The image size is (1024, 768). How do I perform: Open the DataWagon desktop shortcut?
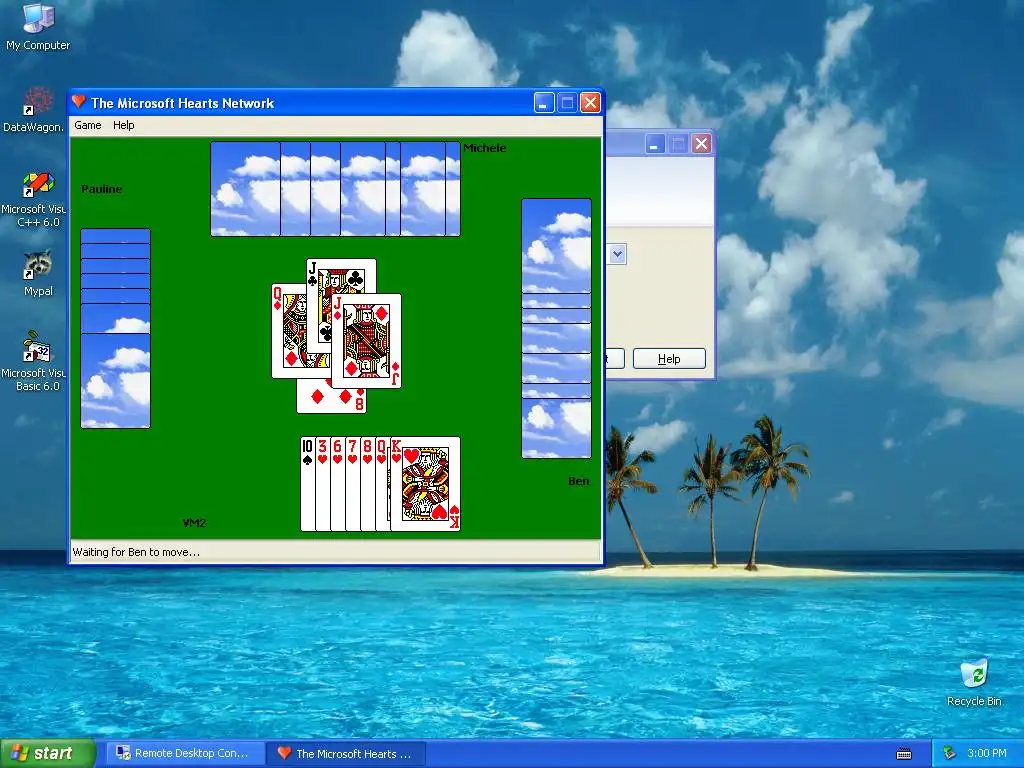point(34,110)
